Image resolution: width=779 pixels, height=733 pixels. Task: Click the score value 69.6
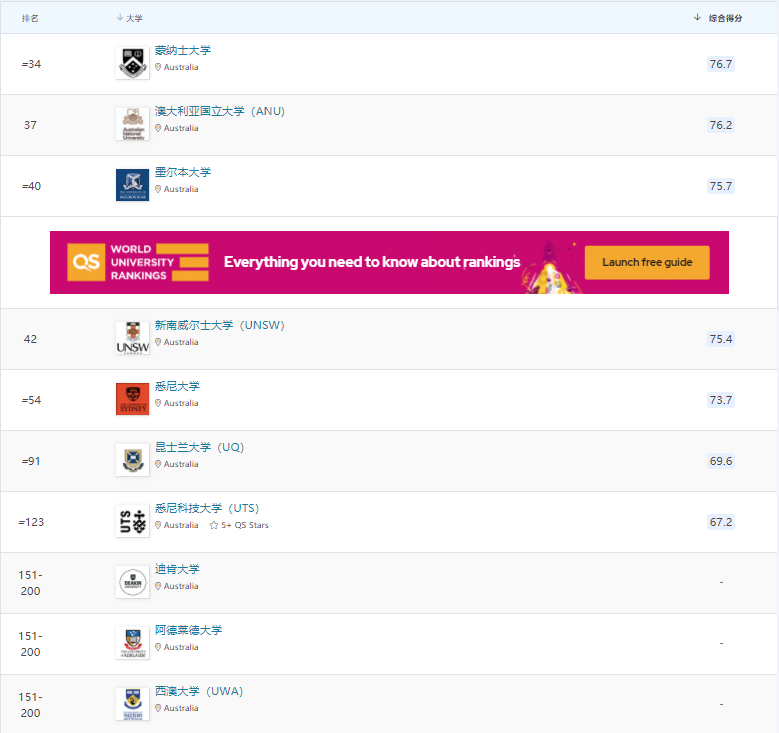point(720,461)
